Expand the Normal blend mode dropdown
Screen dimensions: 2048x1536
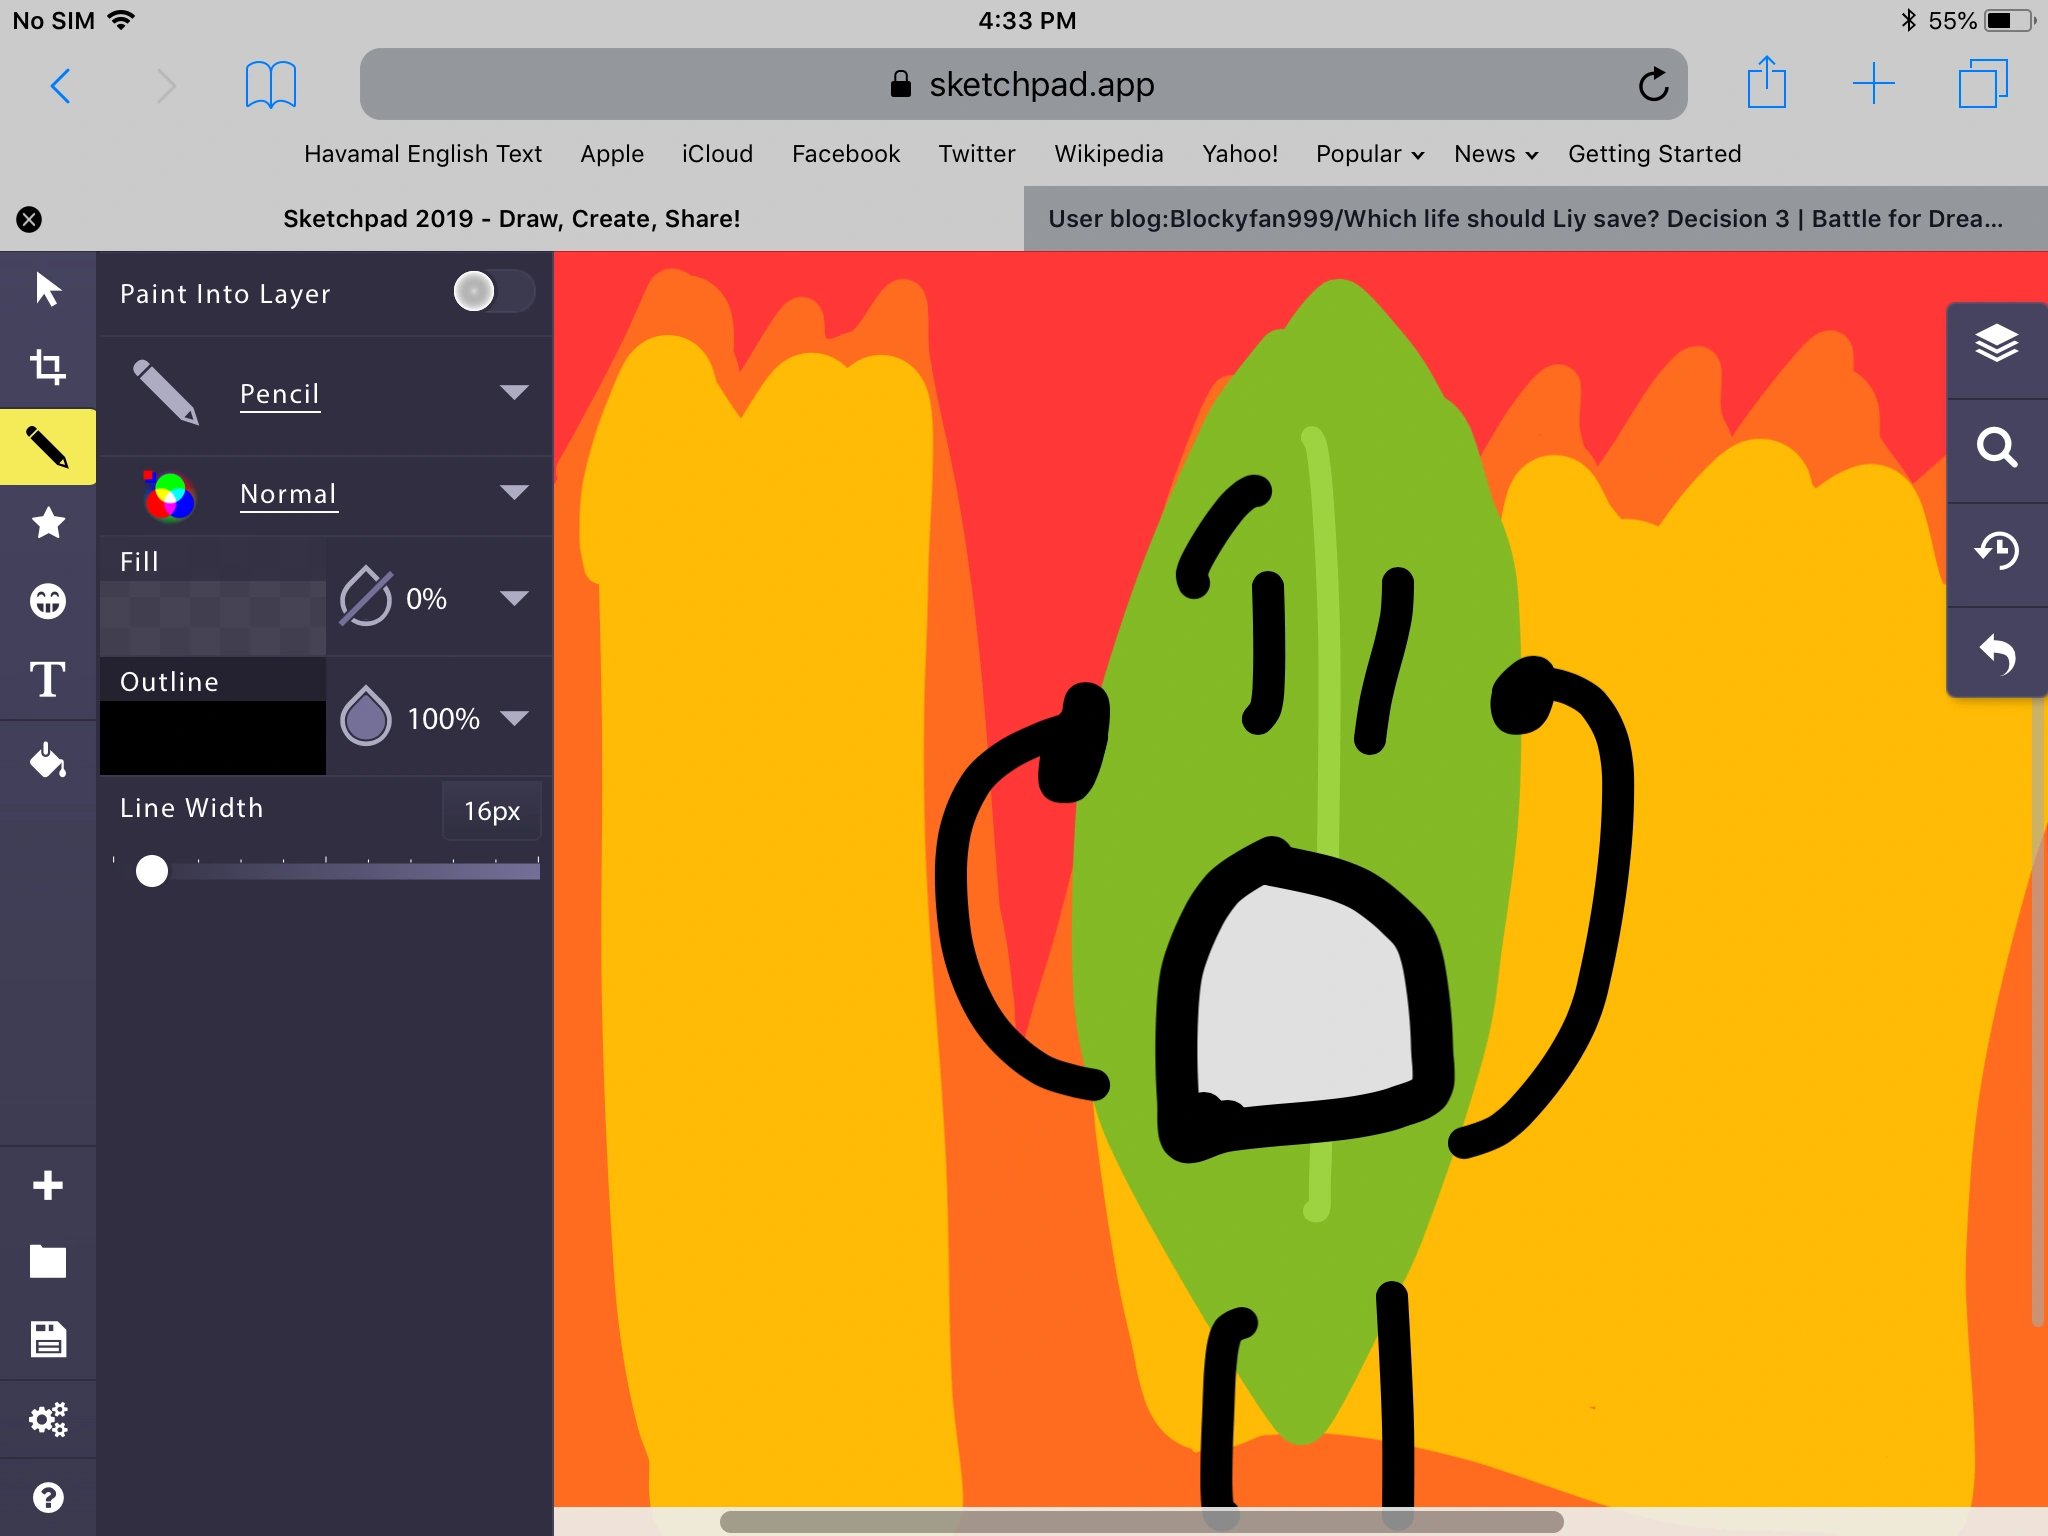point(514,492)
